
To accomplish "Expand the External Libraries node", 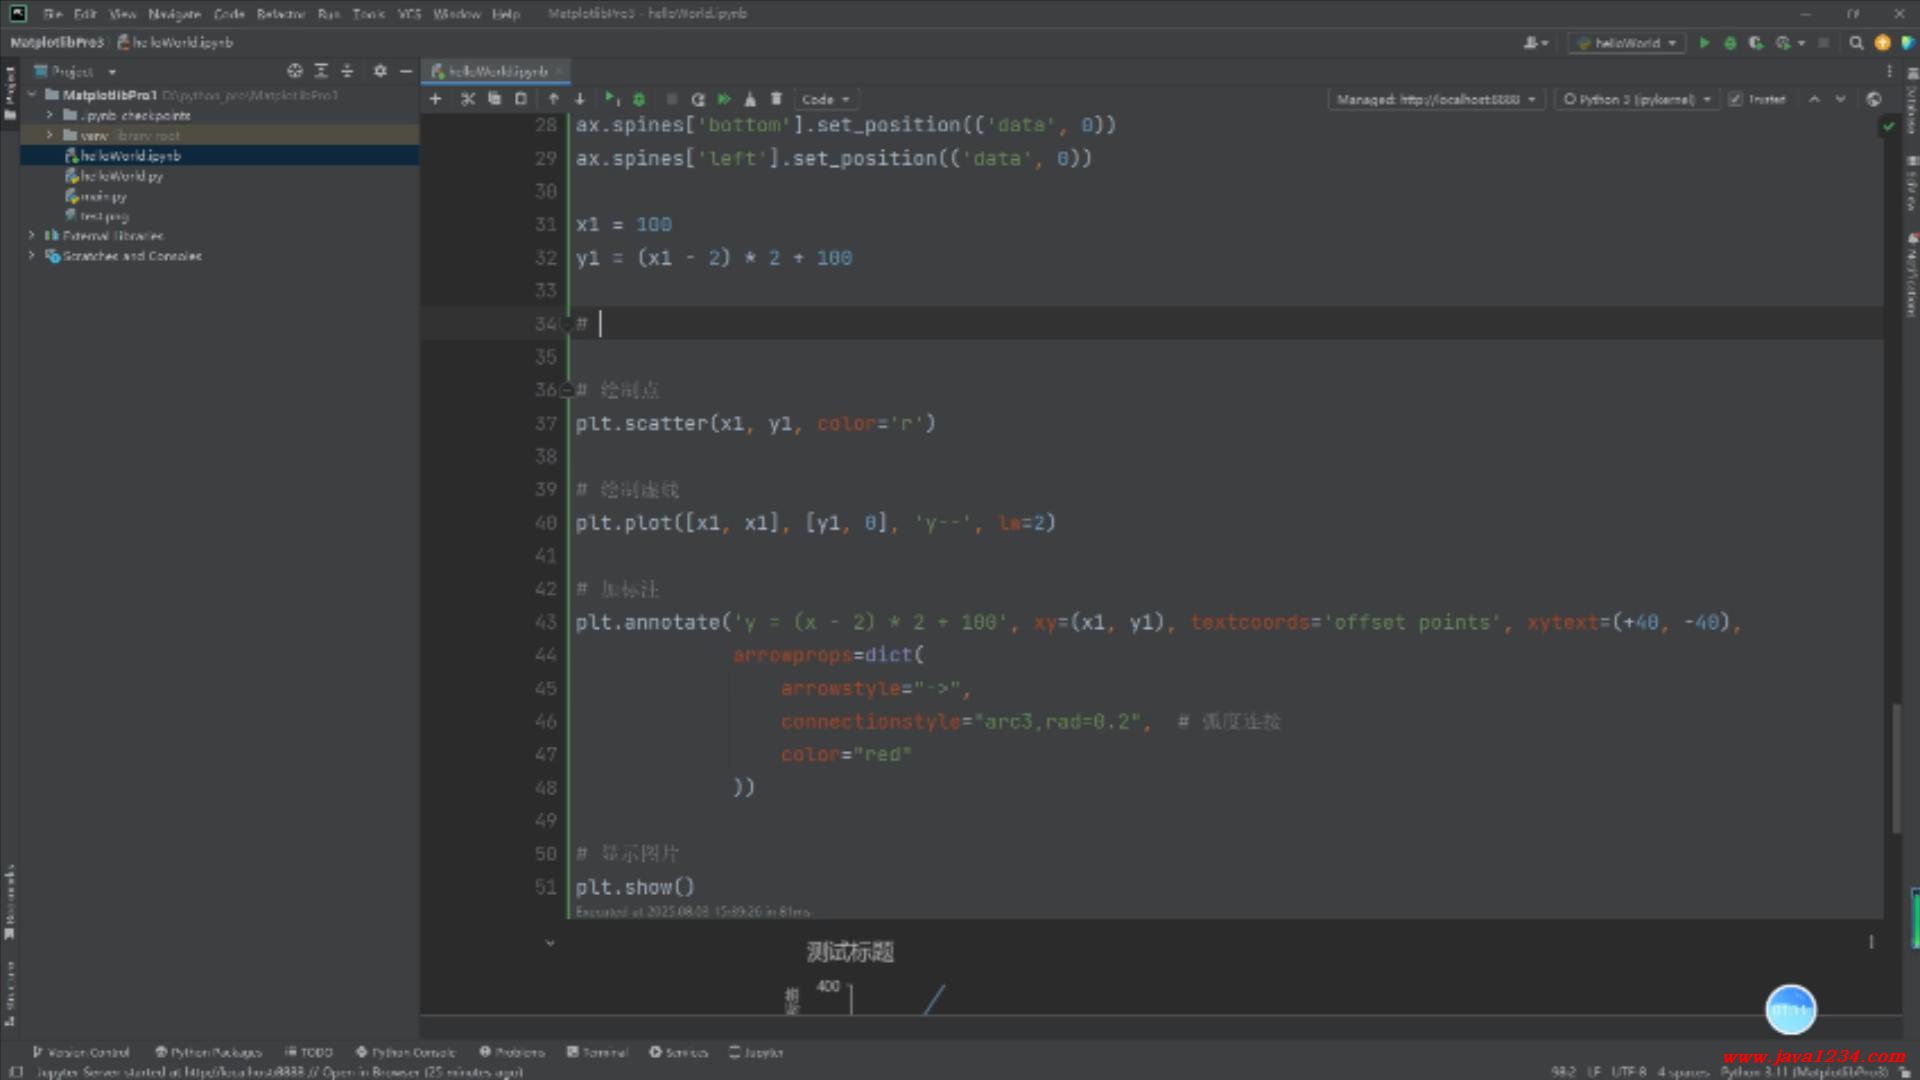I will pos(32,236).
